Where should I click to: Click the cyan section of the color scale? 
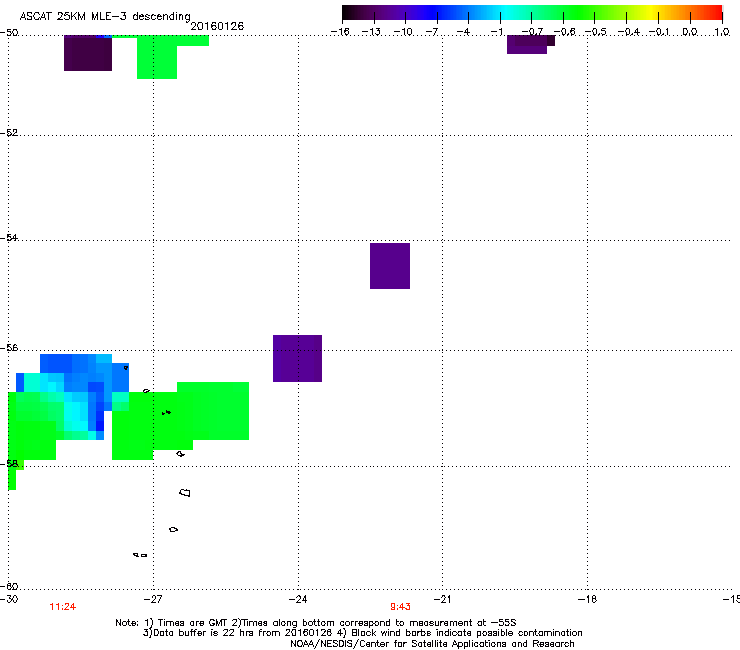(505, 13)
